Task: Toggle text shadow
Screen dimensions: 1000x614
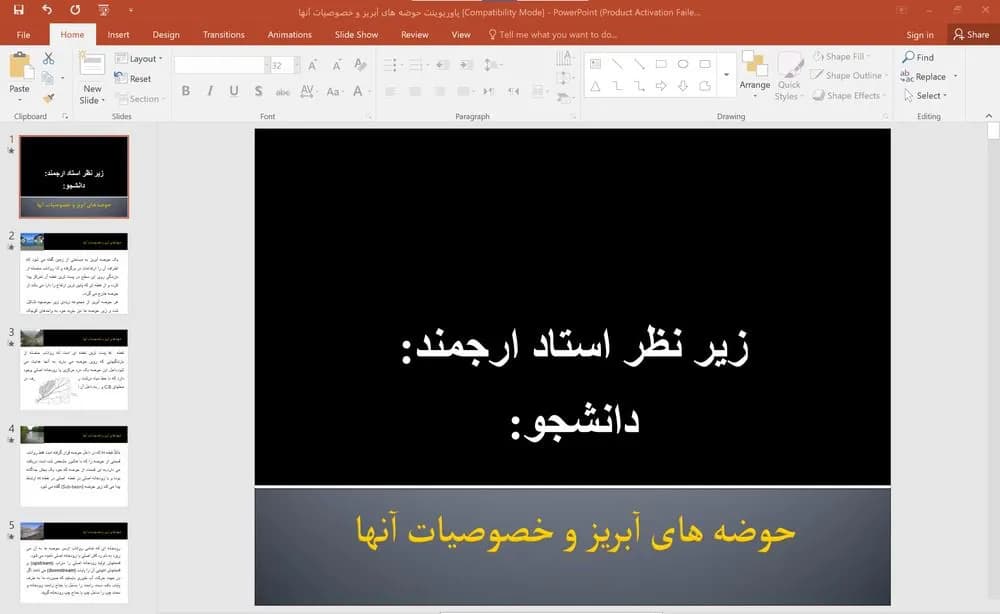Action: pyautogui.click(x=258, y=91)
